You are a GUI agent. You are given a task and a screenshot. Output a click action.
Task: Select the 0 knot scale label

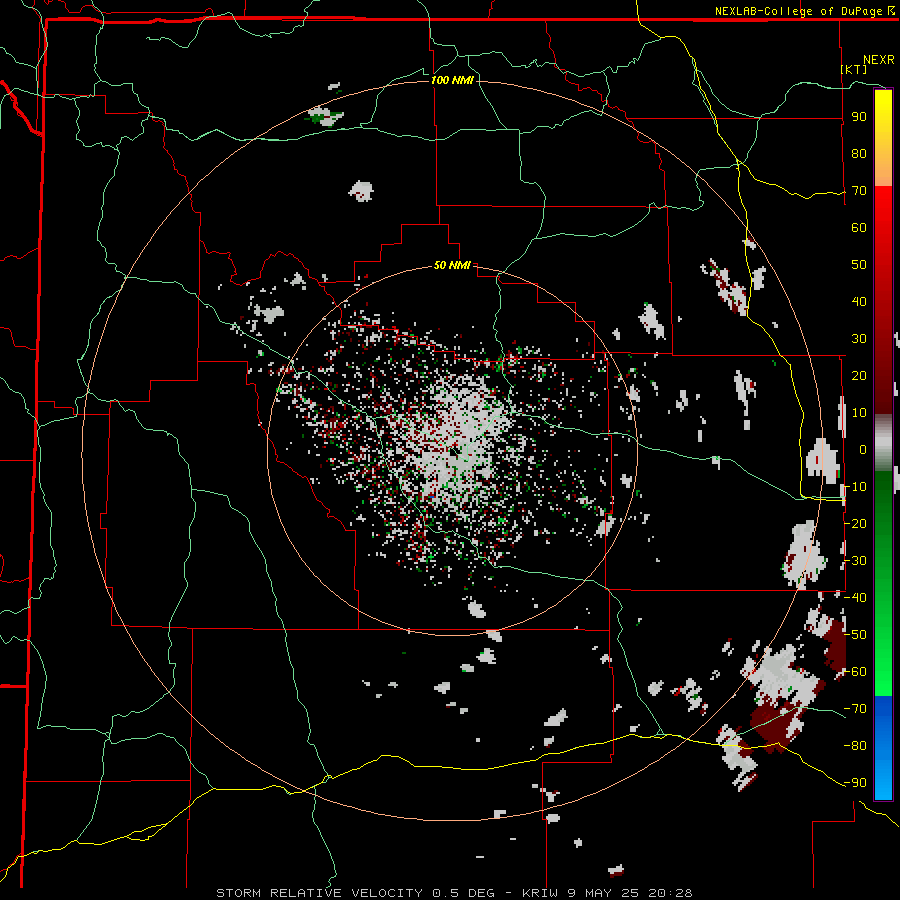pos(863,450)
